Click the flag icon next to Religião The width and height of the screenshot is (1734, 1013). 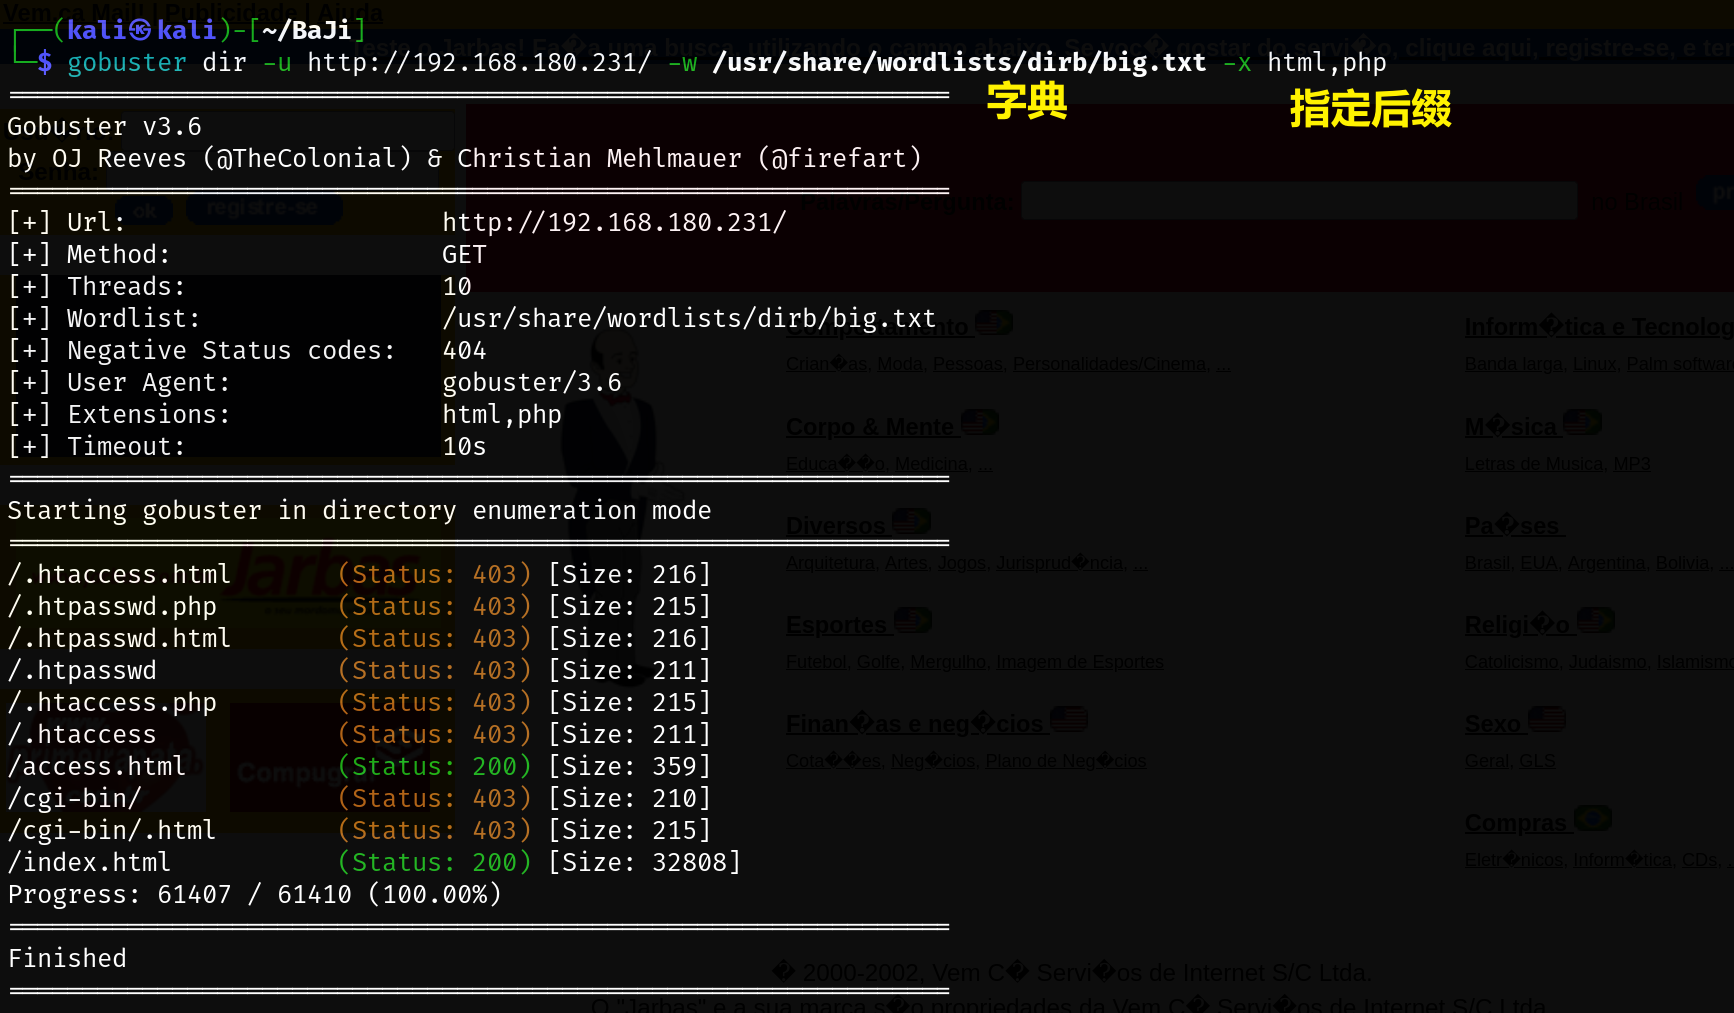coord(1595,621)
